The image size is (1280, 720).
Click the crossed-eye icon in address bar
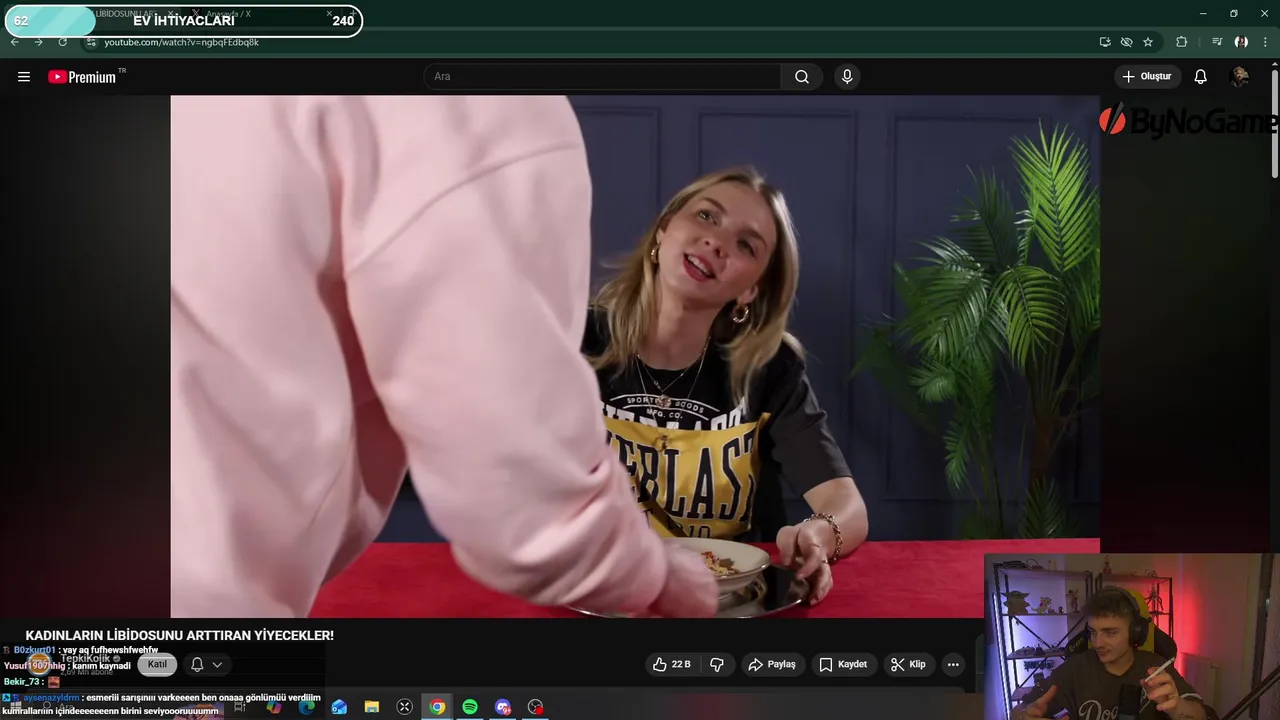1127,42
